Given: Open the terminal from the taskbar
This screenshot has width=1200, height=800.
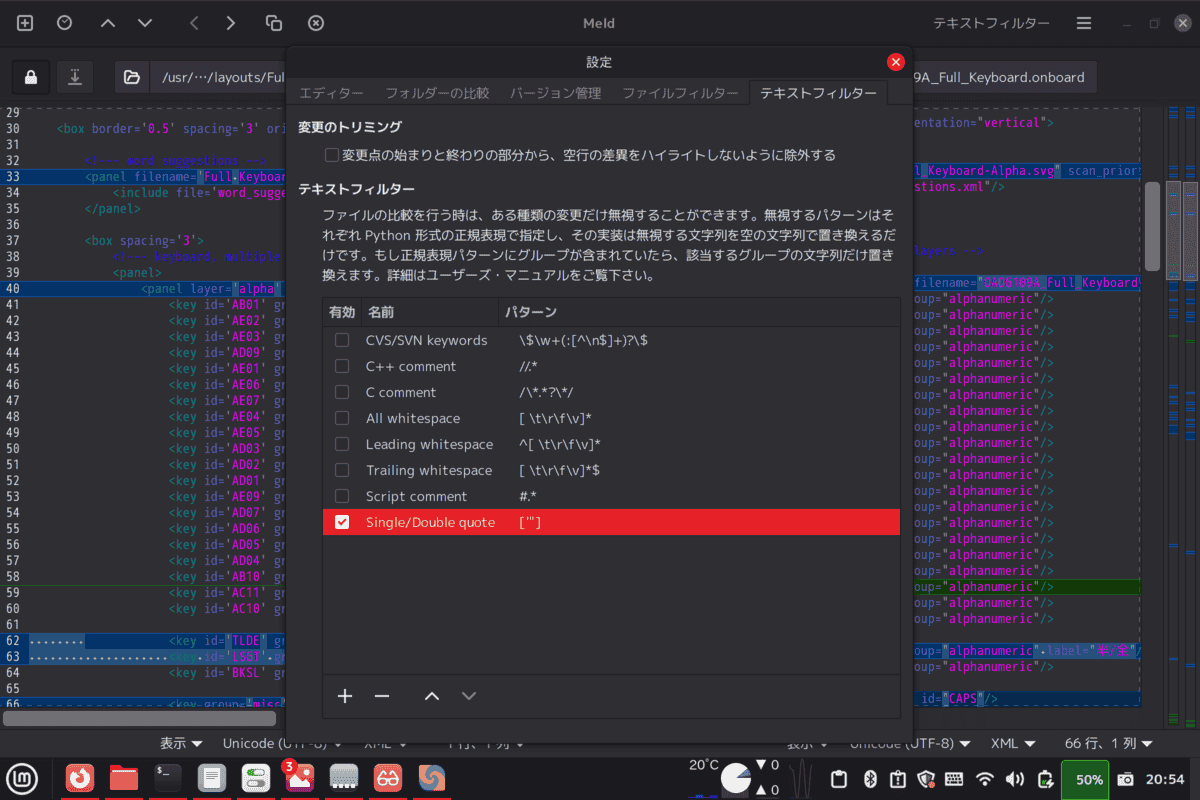Looking at the screenshot, I should (x=168, y=777).
